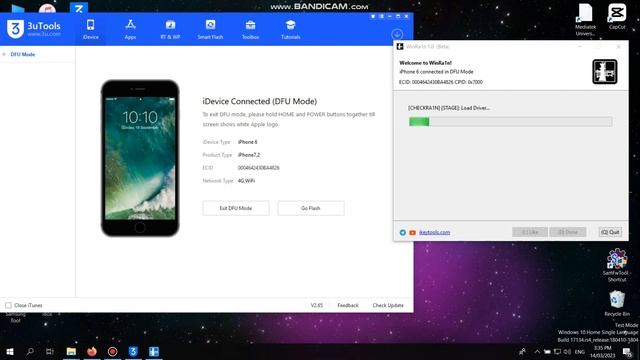The image size is (640, 360).
Task: Show hidden system tray icons
Action: [537, 352]
